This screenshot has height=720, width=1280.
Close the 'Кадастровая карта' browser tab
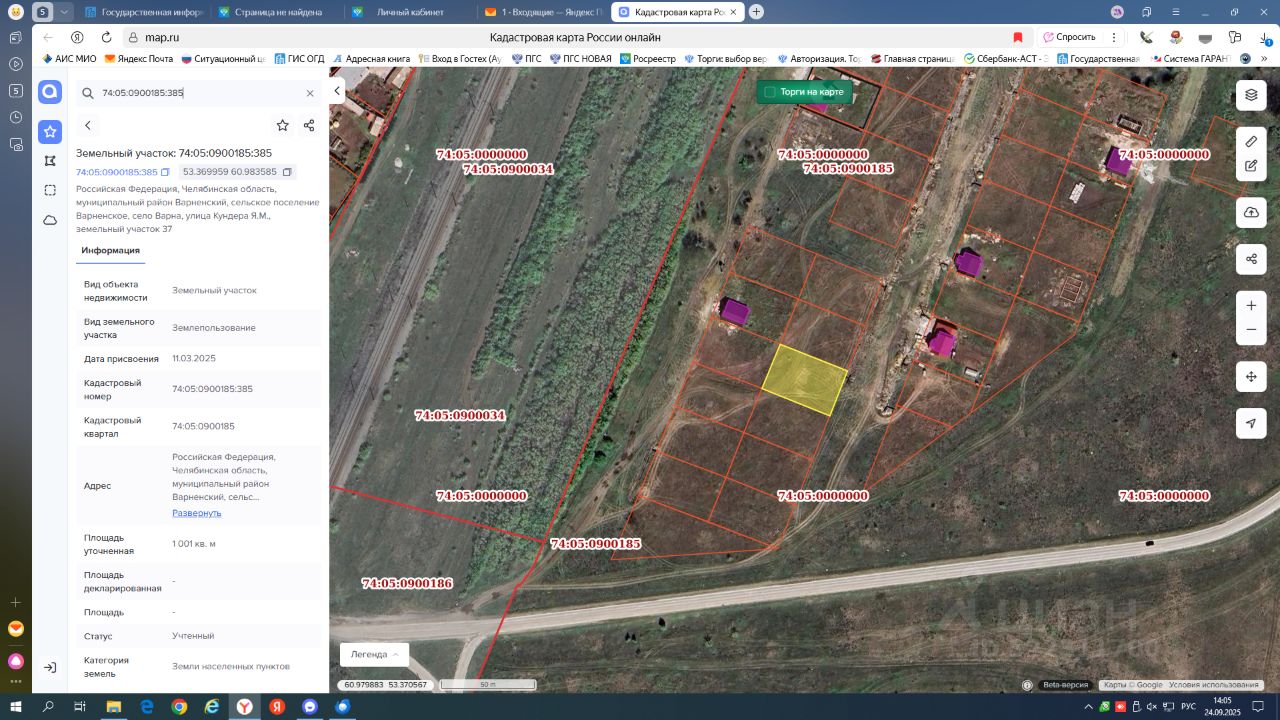tap(734, 12)
